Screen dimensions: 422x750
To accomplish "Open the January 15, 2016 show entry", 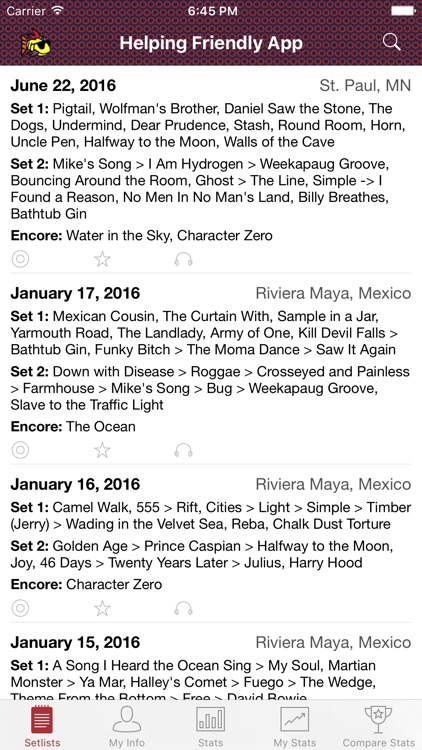I will 211,667.
